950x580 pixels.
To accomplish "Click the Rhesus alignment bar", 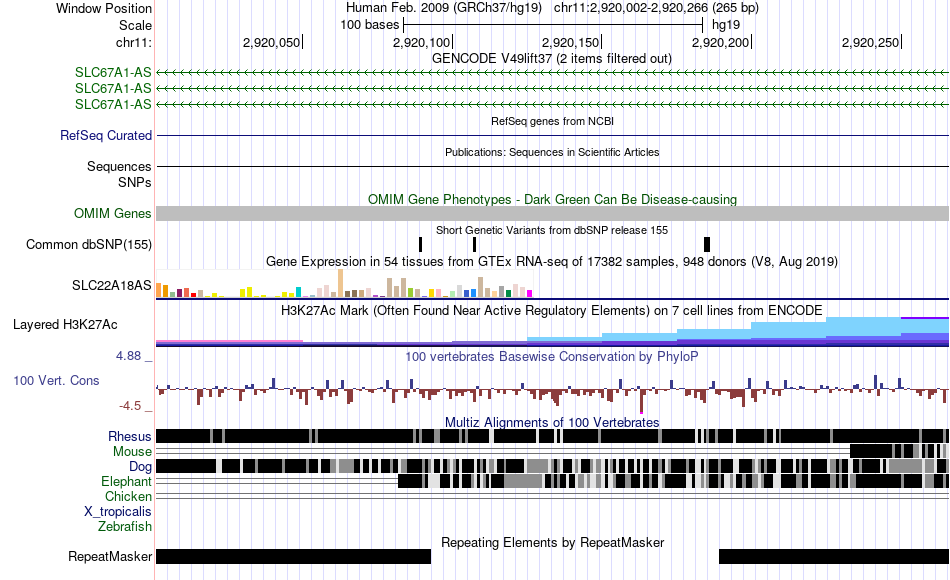I will [553, 436].
